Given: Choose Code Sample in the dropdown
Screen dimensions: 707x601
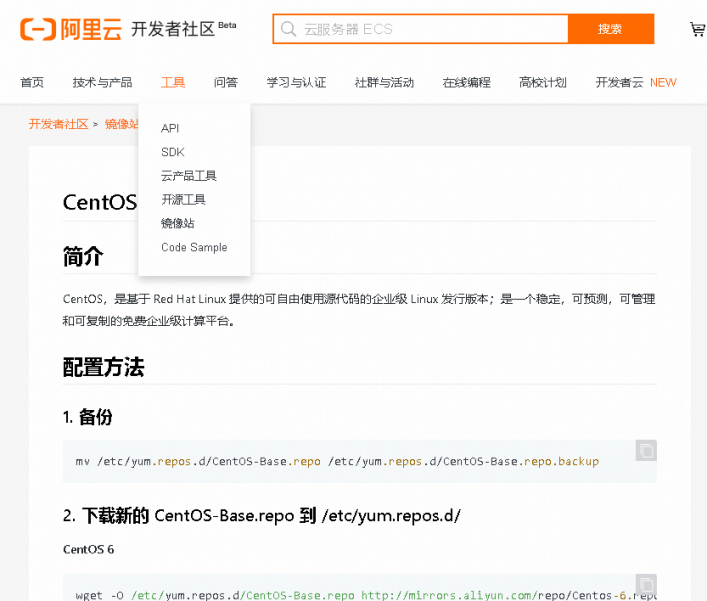Looking at the screenshot, I should click(x=194, y=248).
